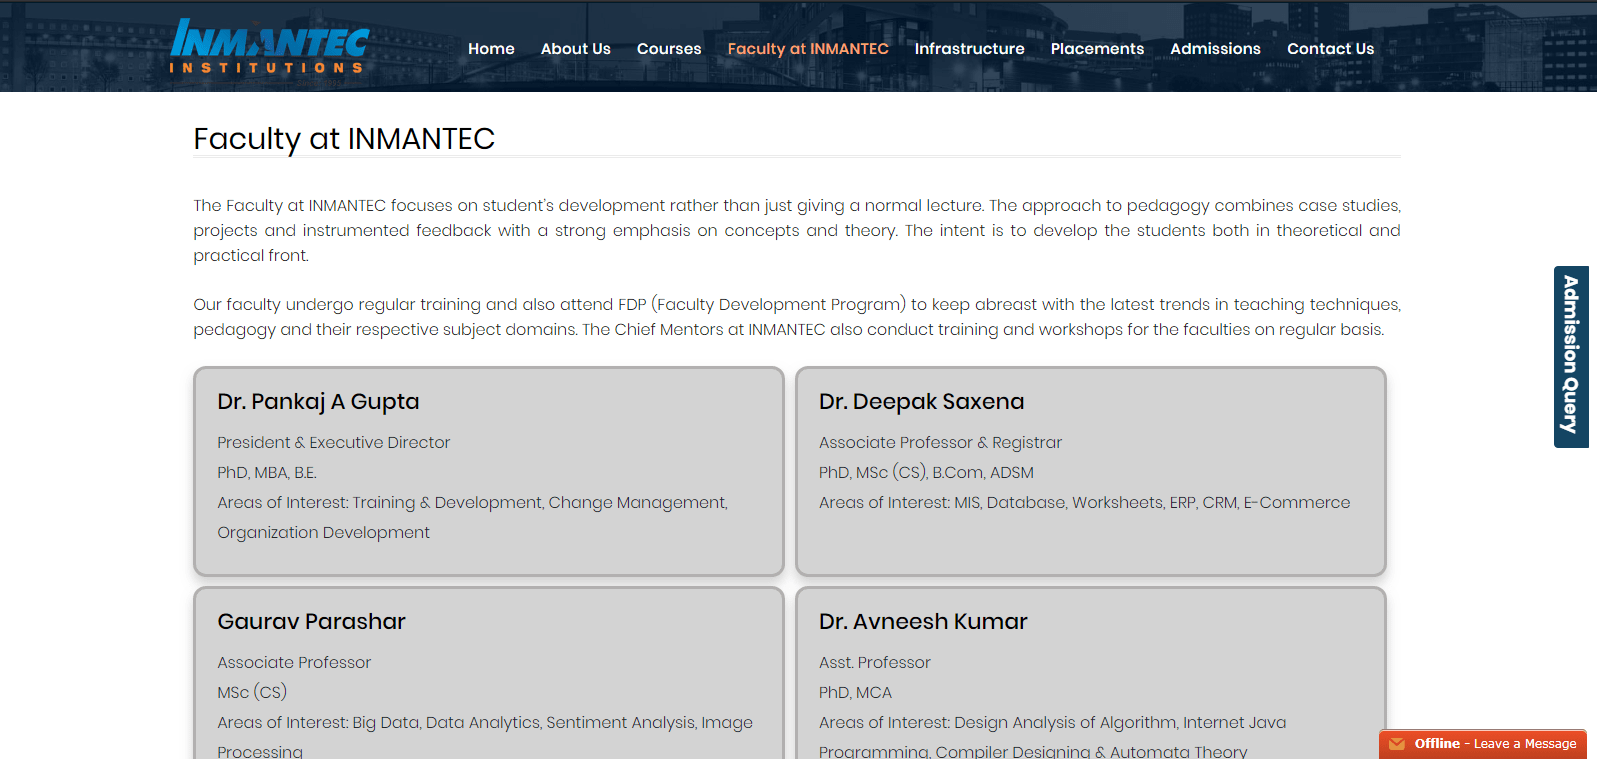
Task: Click Dr. Avneesh Kumar faculty name
Action: [x=922, y=622]
